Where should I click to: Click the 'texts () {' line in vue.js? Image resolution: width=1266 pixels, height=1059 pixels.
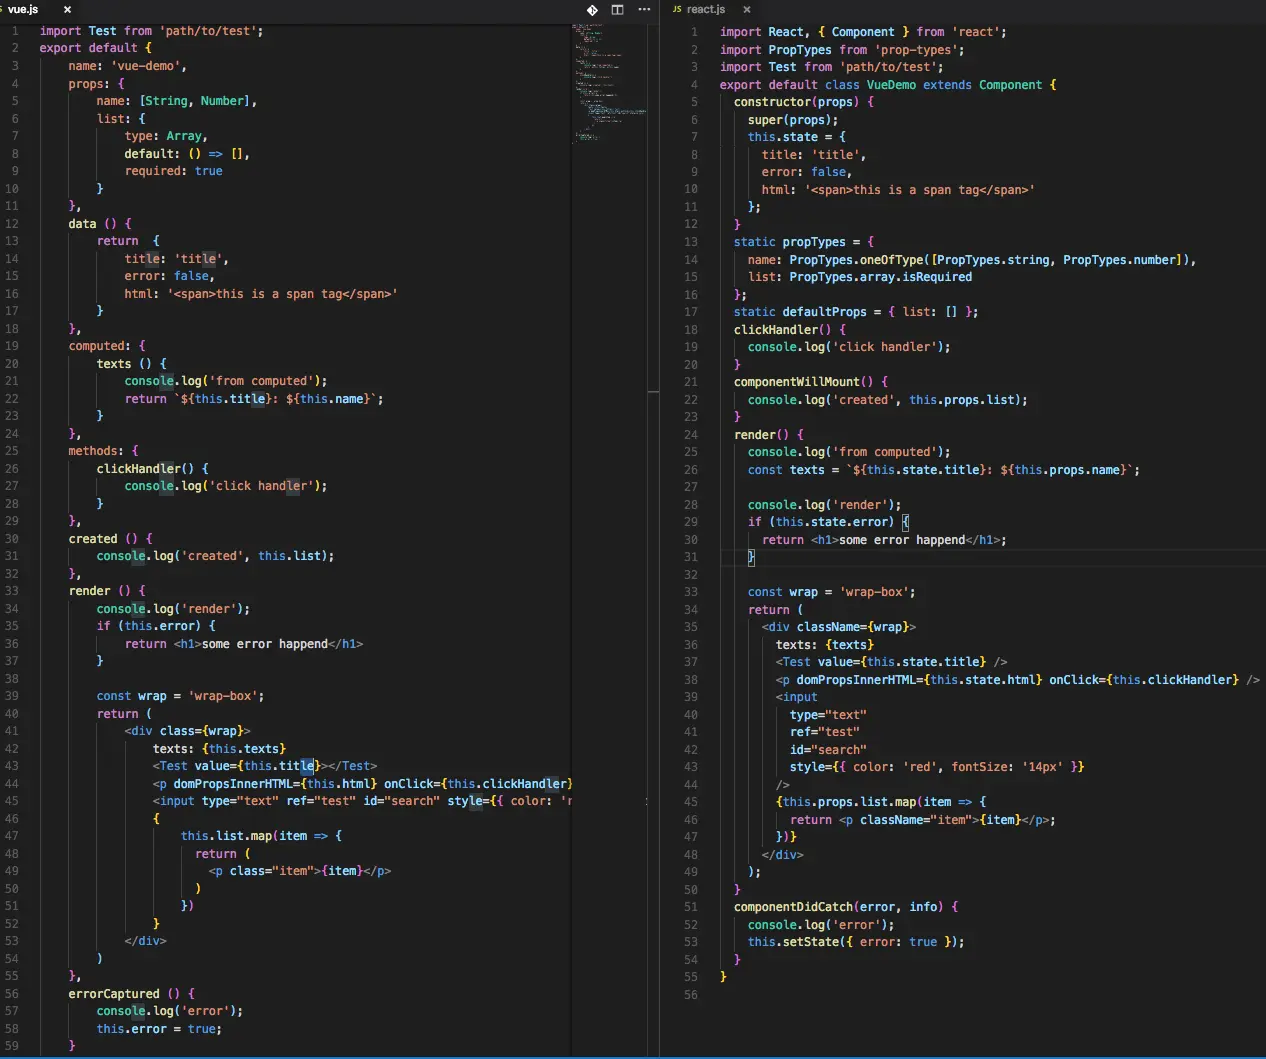pos(132,364)
